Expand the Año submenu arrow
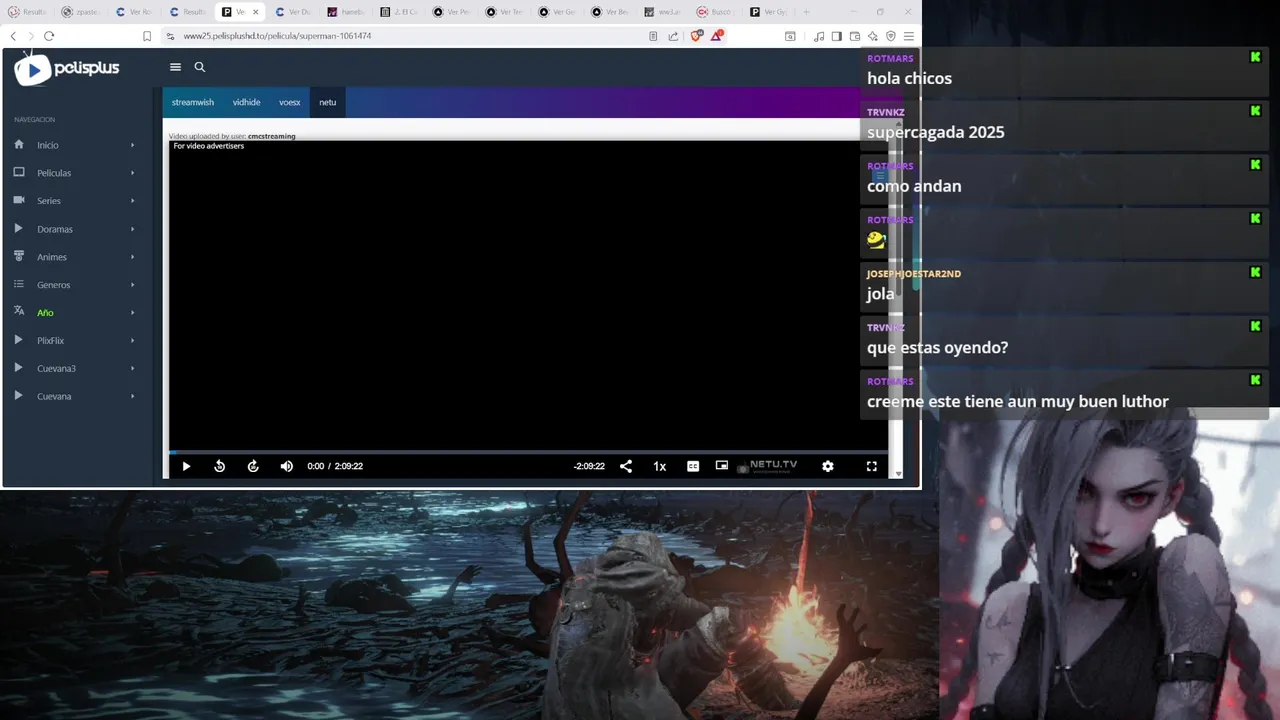 (x=132, y=313)
